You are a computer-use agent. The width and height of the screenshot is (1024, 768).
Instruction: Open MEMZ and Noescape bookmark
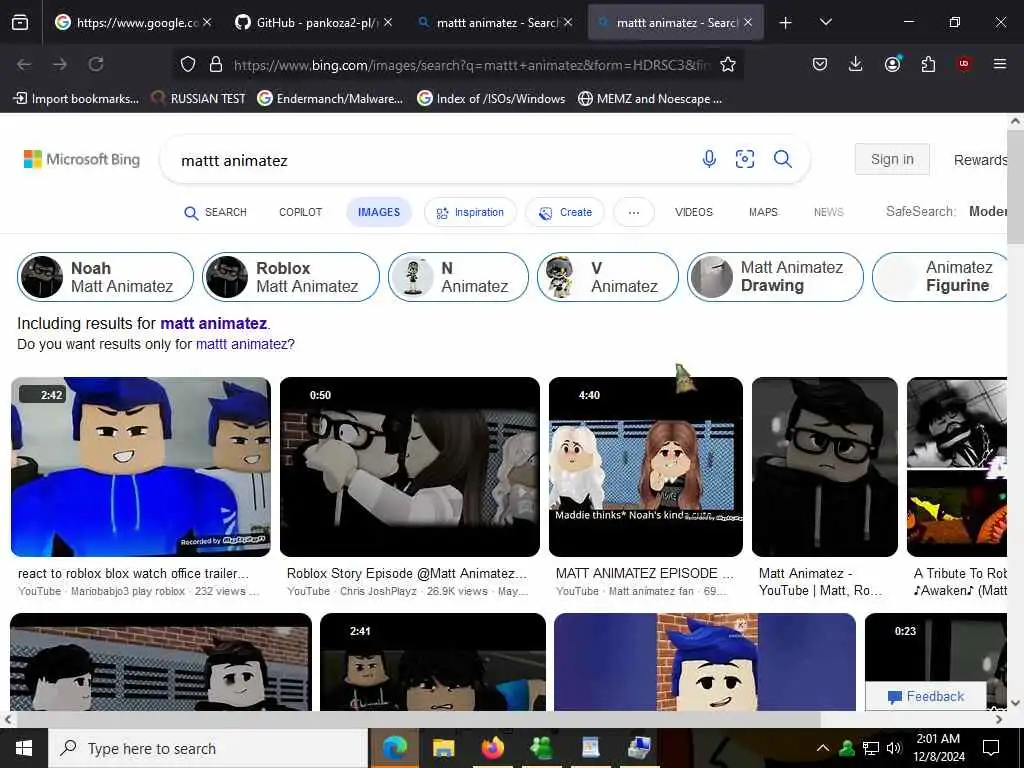click(x=650, y=99)
